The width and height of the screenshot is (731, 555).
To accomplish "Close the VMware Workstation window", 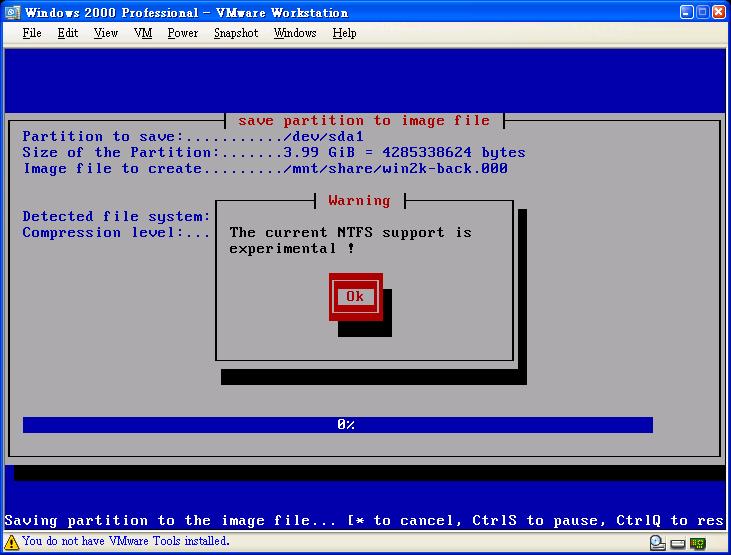I will (x=719, y=12).
